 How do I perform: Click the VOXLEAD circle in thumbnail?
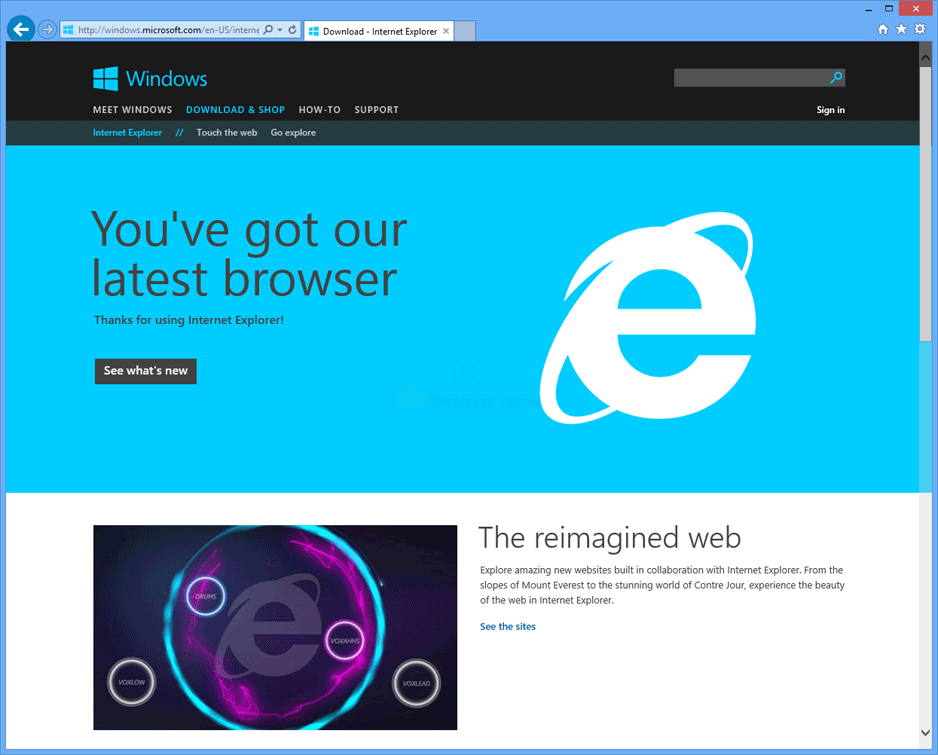pos(416,683)
